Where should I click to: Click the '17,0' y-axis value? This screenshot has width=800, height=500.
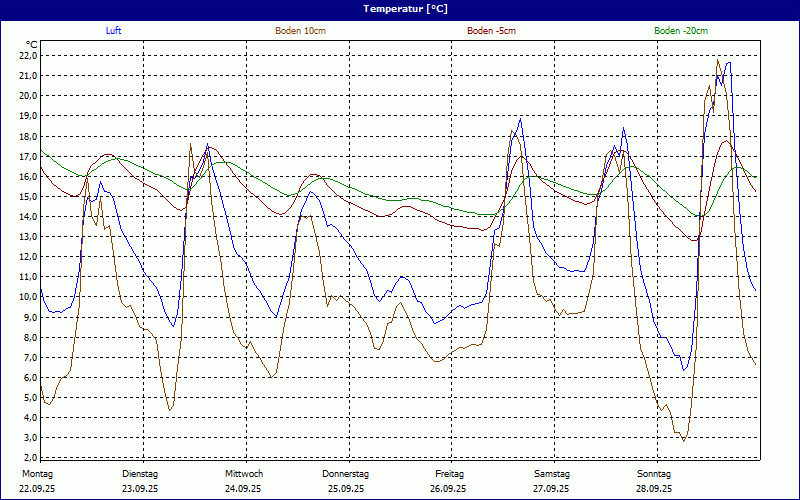(29, 156)
